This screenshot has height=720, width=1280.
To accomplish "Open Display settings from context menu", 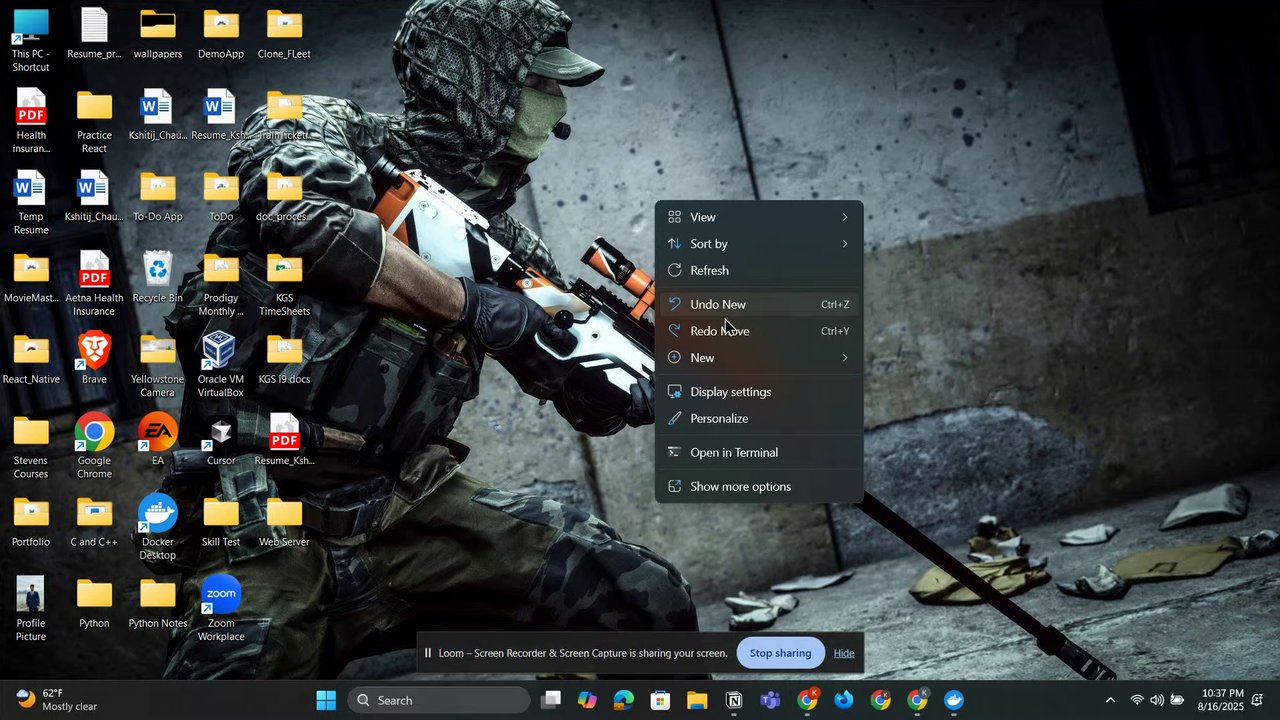I will tap(759, 392).
